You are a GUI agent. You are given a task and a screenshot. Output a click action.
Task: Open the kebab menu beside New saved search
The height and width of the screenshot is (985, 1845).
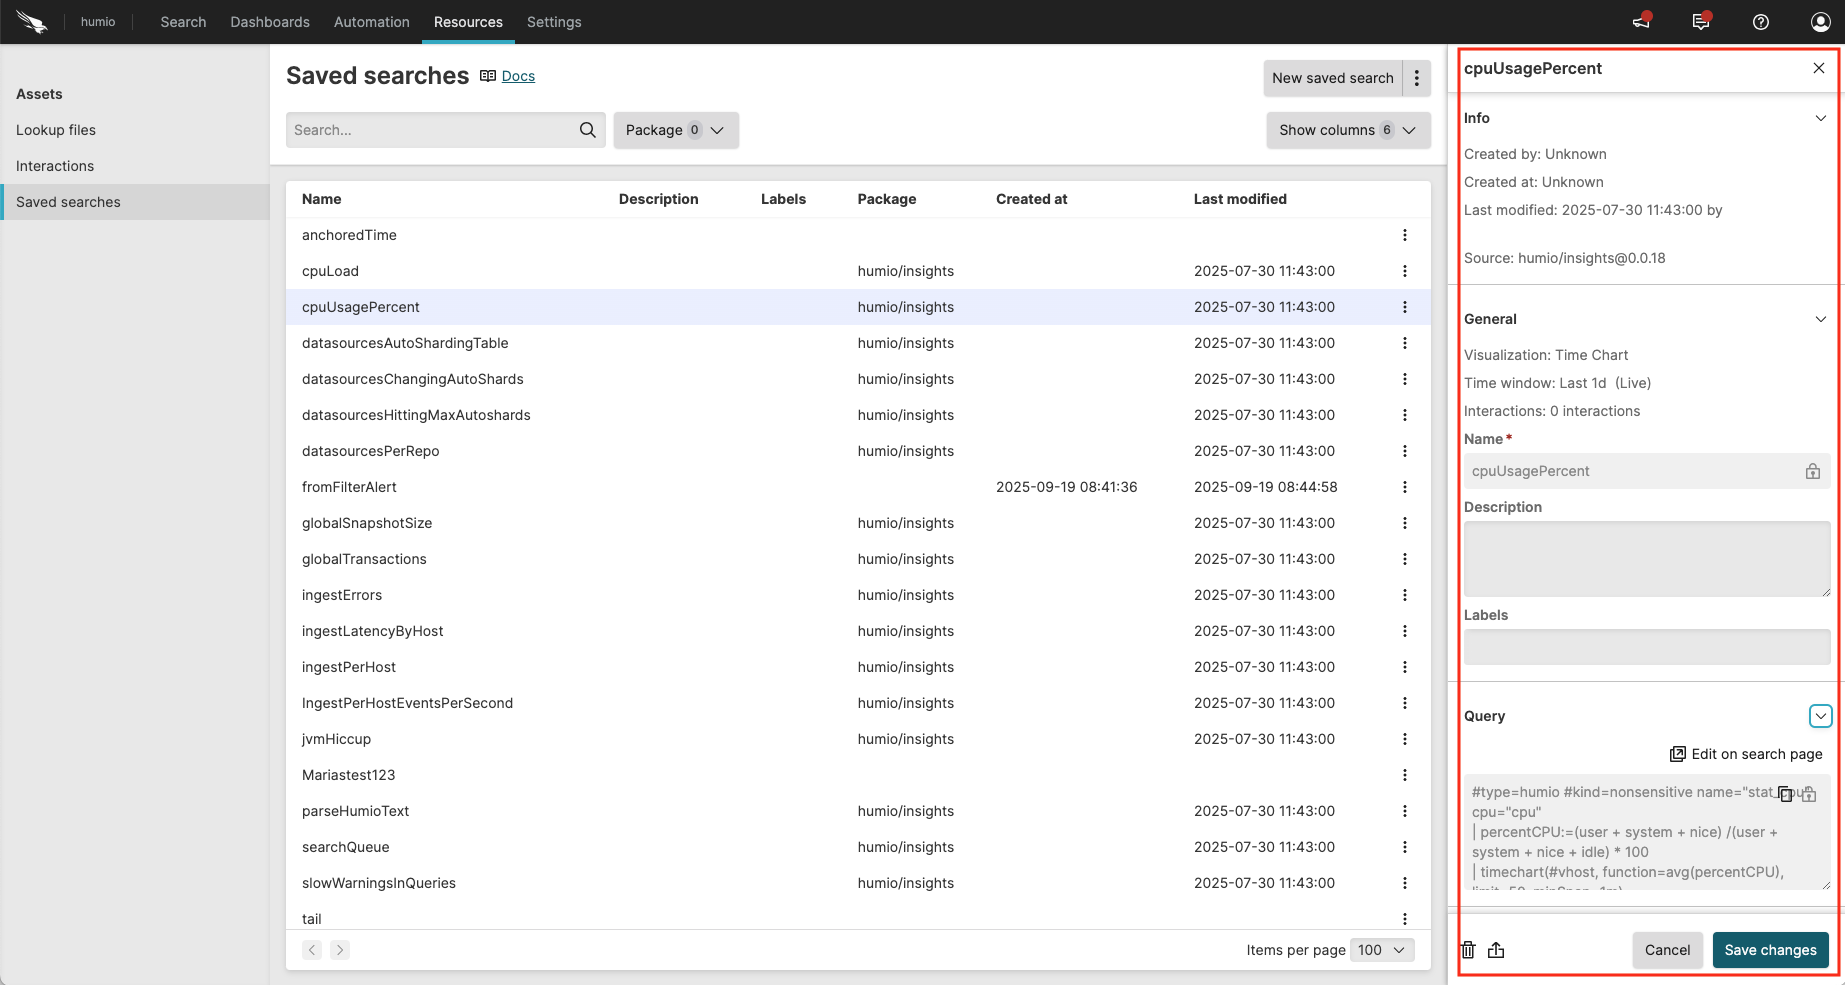tap(1417, 78)
